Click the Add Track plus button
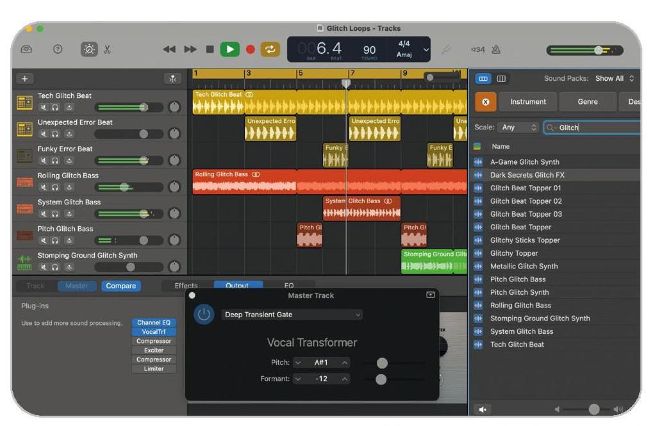The image size is (650, 426). click(x=25, y=78)
